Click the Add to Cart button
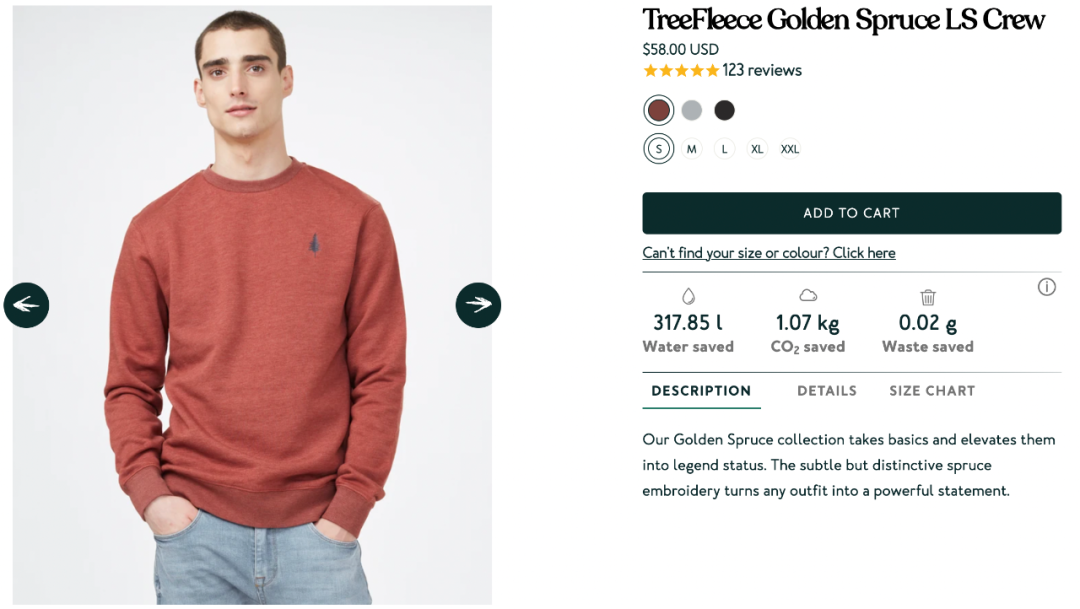The image size is (1080, 609). point(851,213)
